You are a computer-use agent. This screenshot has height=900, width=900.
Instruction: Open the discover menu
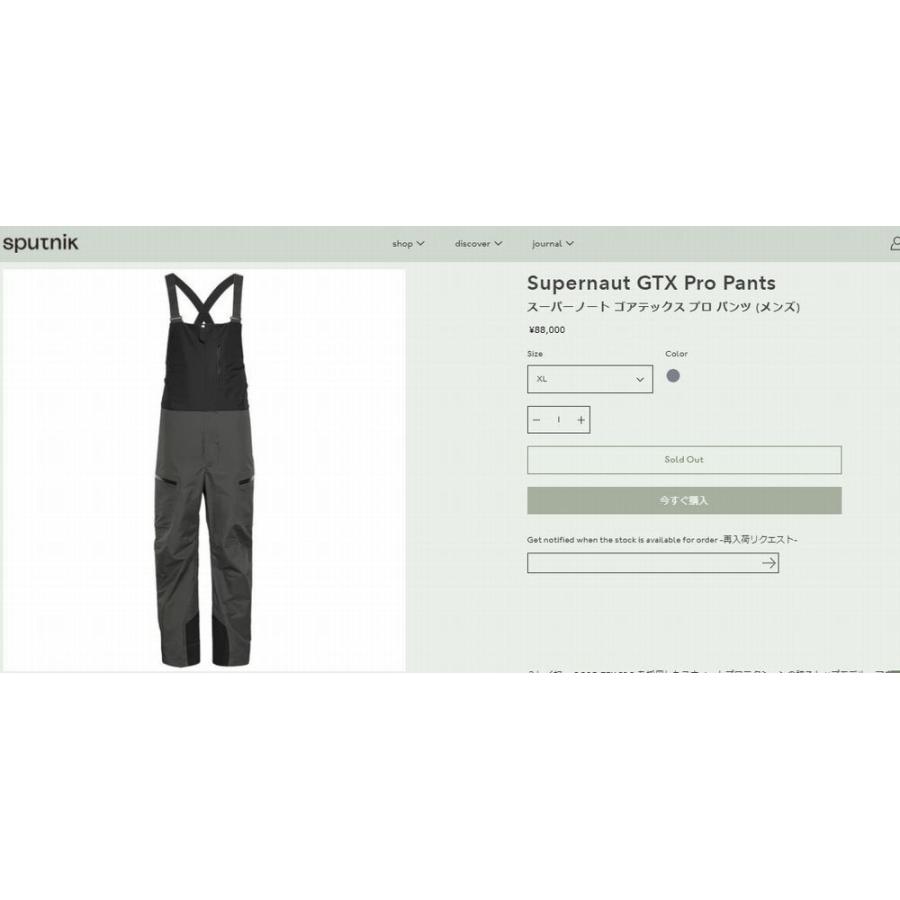pos(478,243)
